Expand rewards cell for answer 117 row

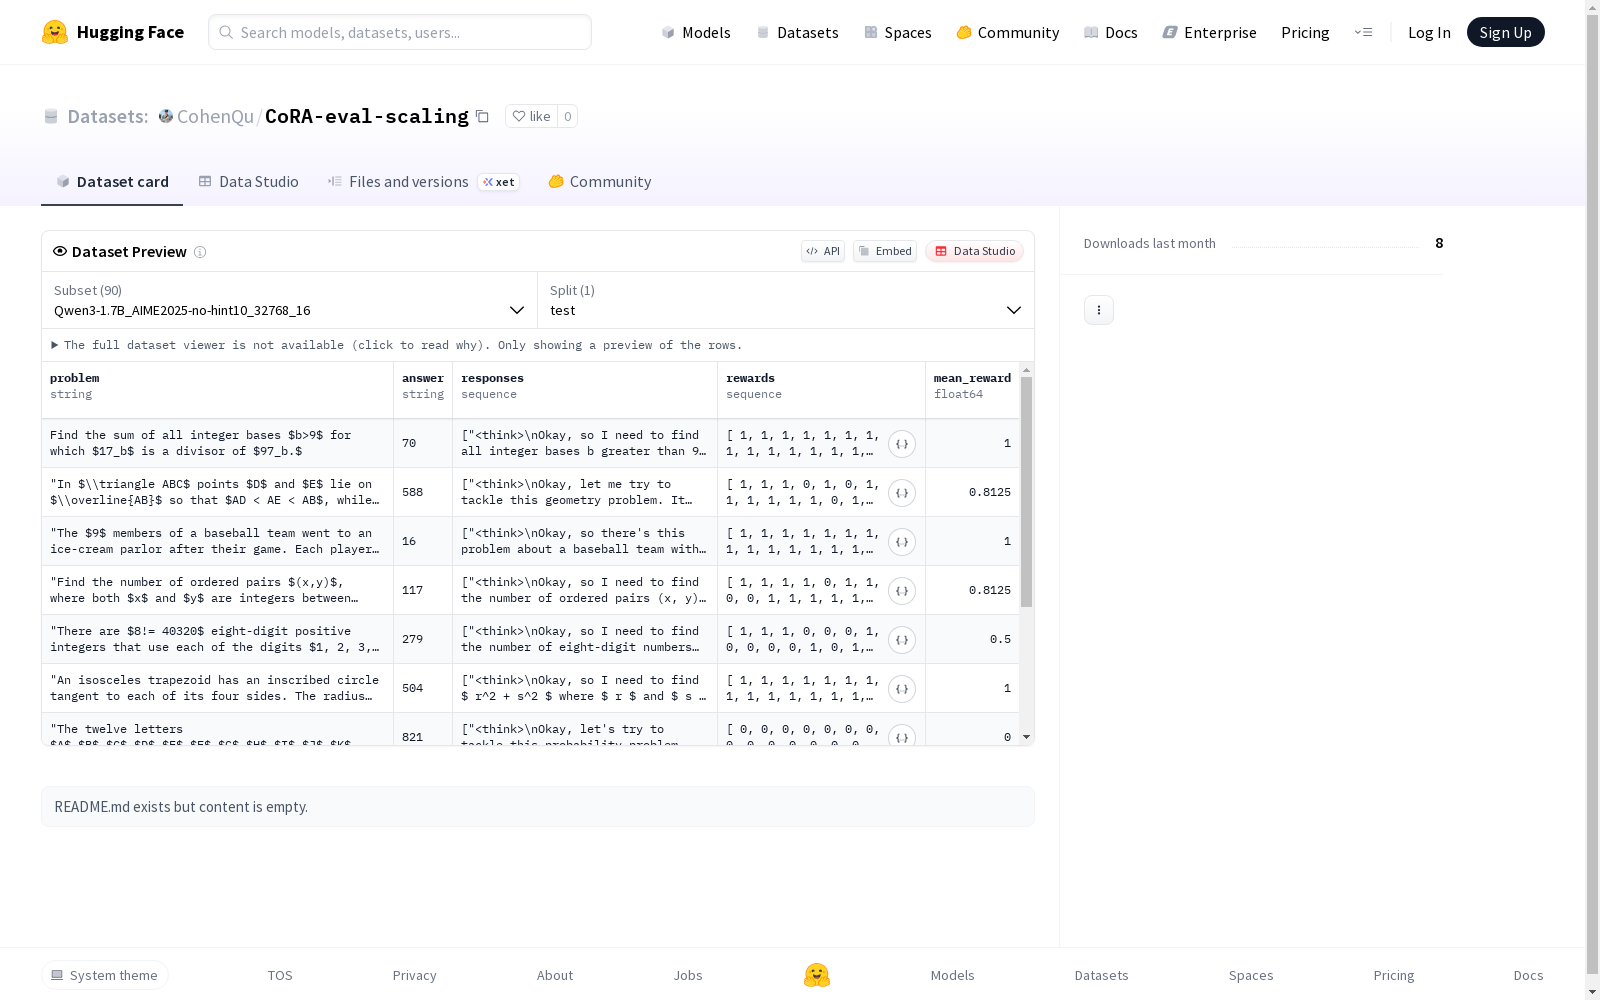[902, 591]
